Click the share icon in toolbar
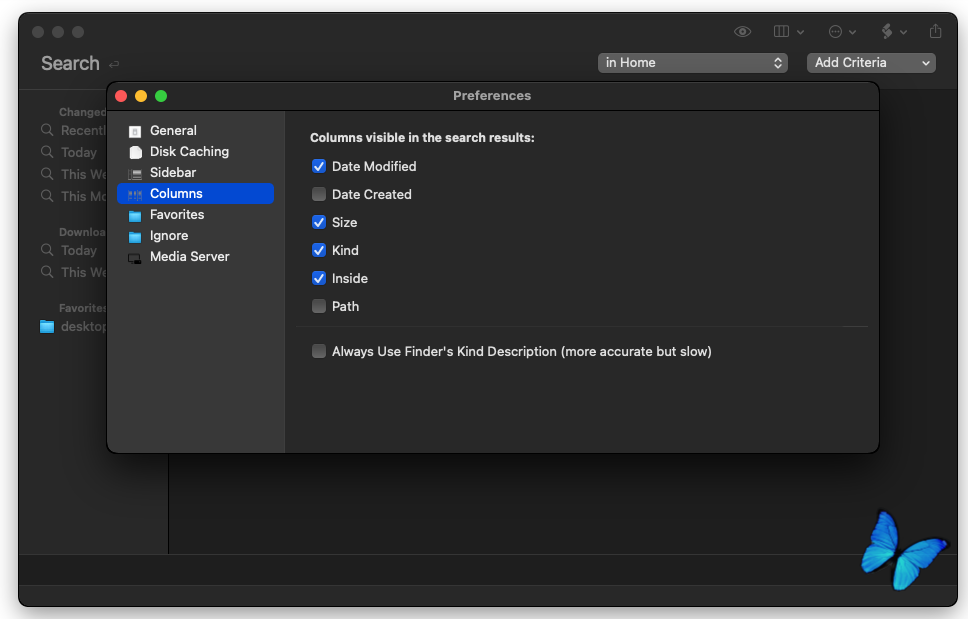Viewport: 968px width, 619px height. pos(935,32)
